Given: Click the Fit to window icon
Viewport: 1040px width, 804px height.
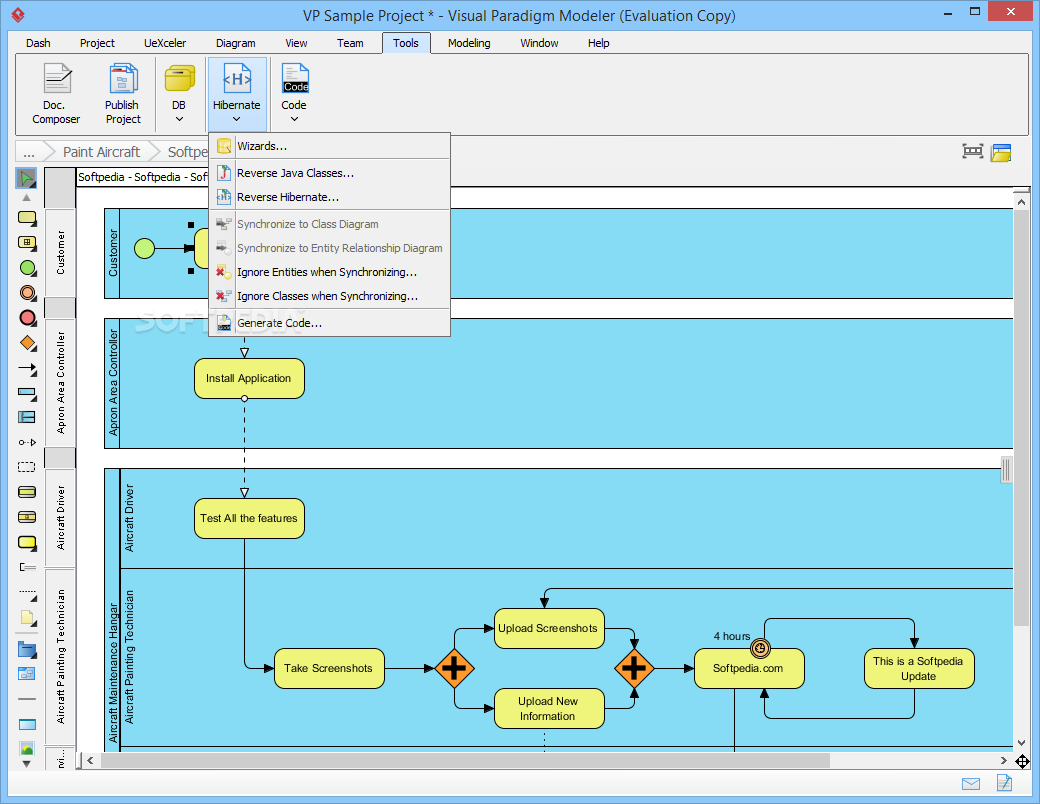Looking at the screenshot, I should click(x=972, y=152).
